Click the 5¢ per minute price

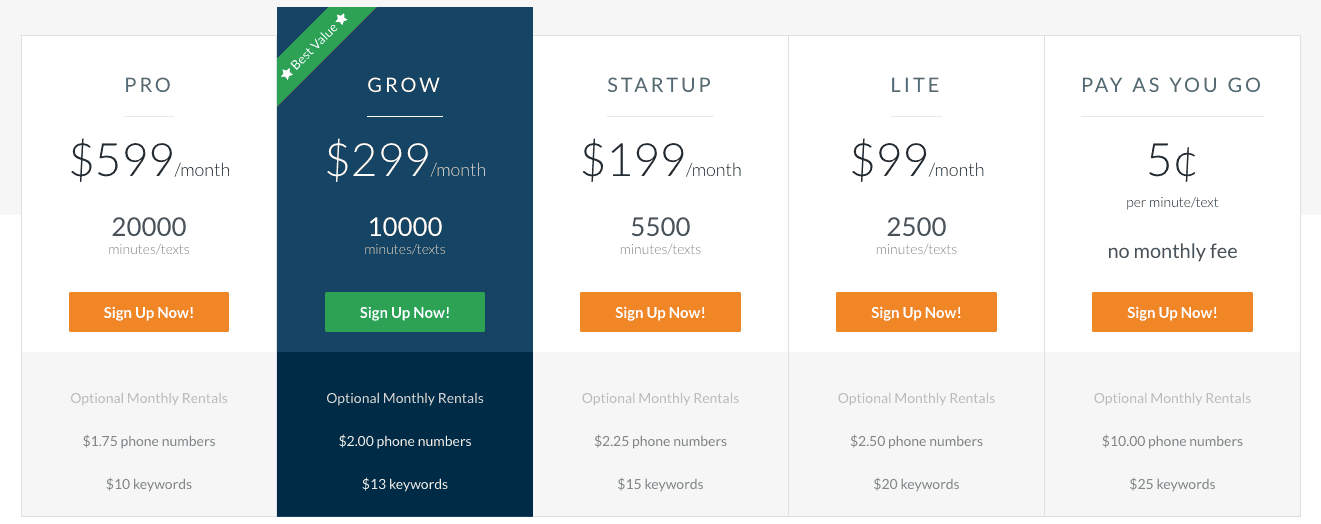coord(1172,162)
